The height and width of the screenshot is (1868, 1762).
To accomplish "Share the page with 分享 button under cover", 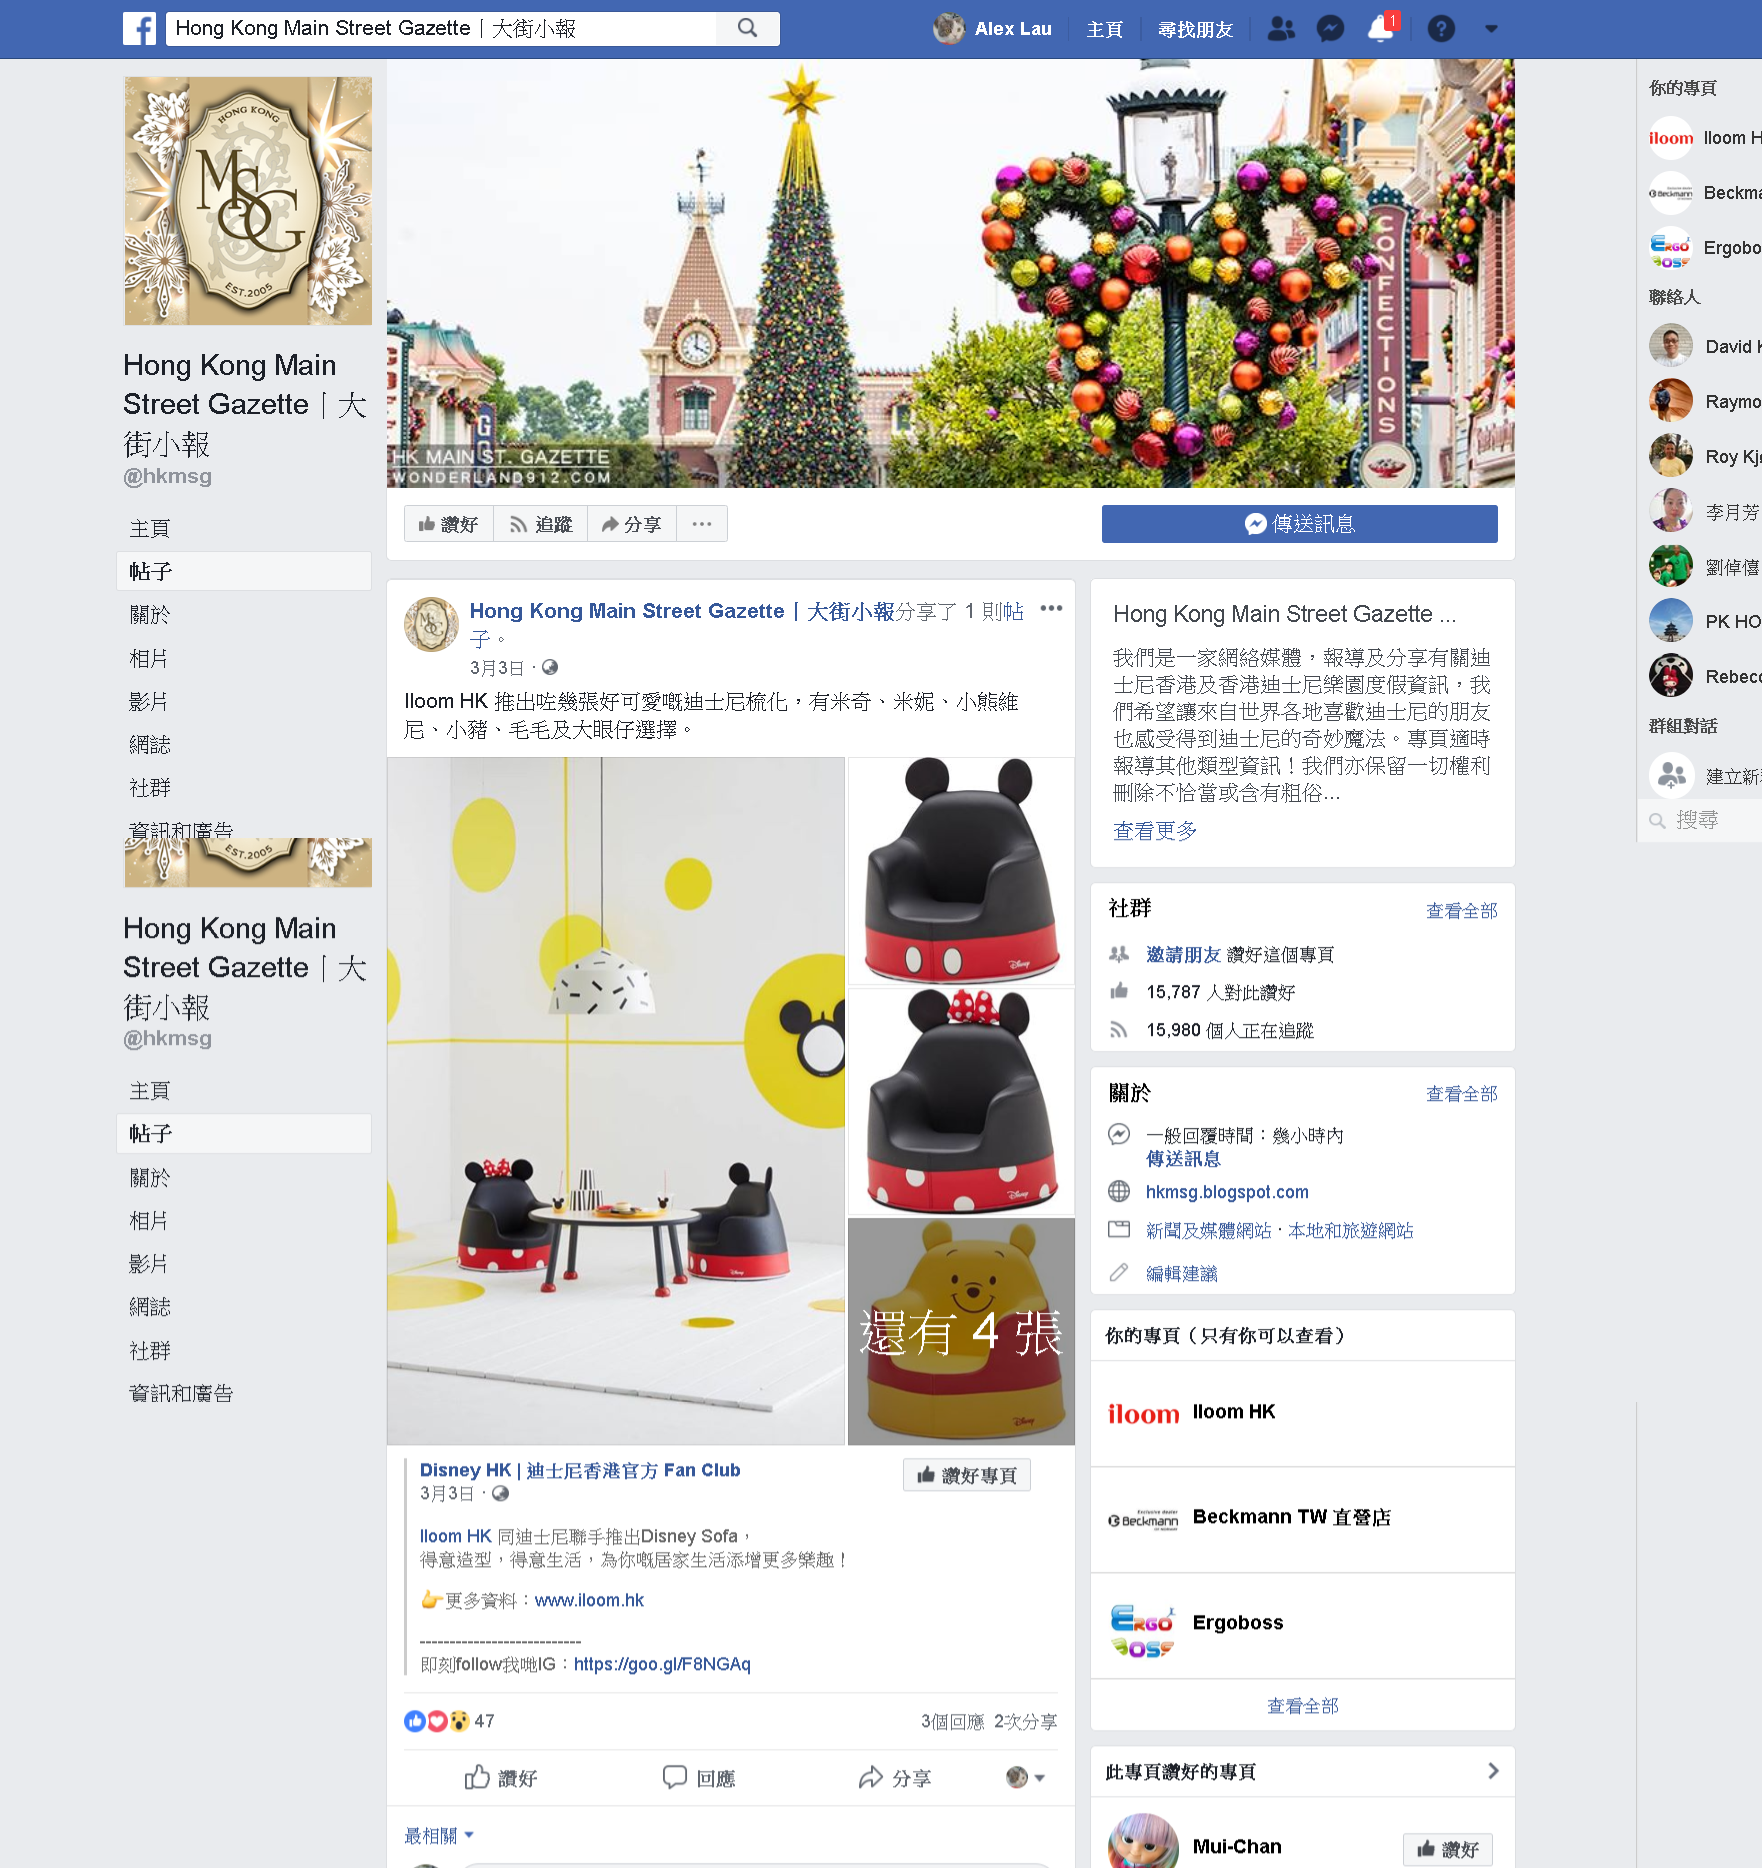I will coord(631,524).
